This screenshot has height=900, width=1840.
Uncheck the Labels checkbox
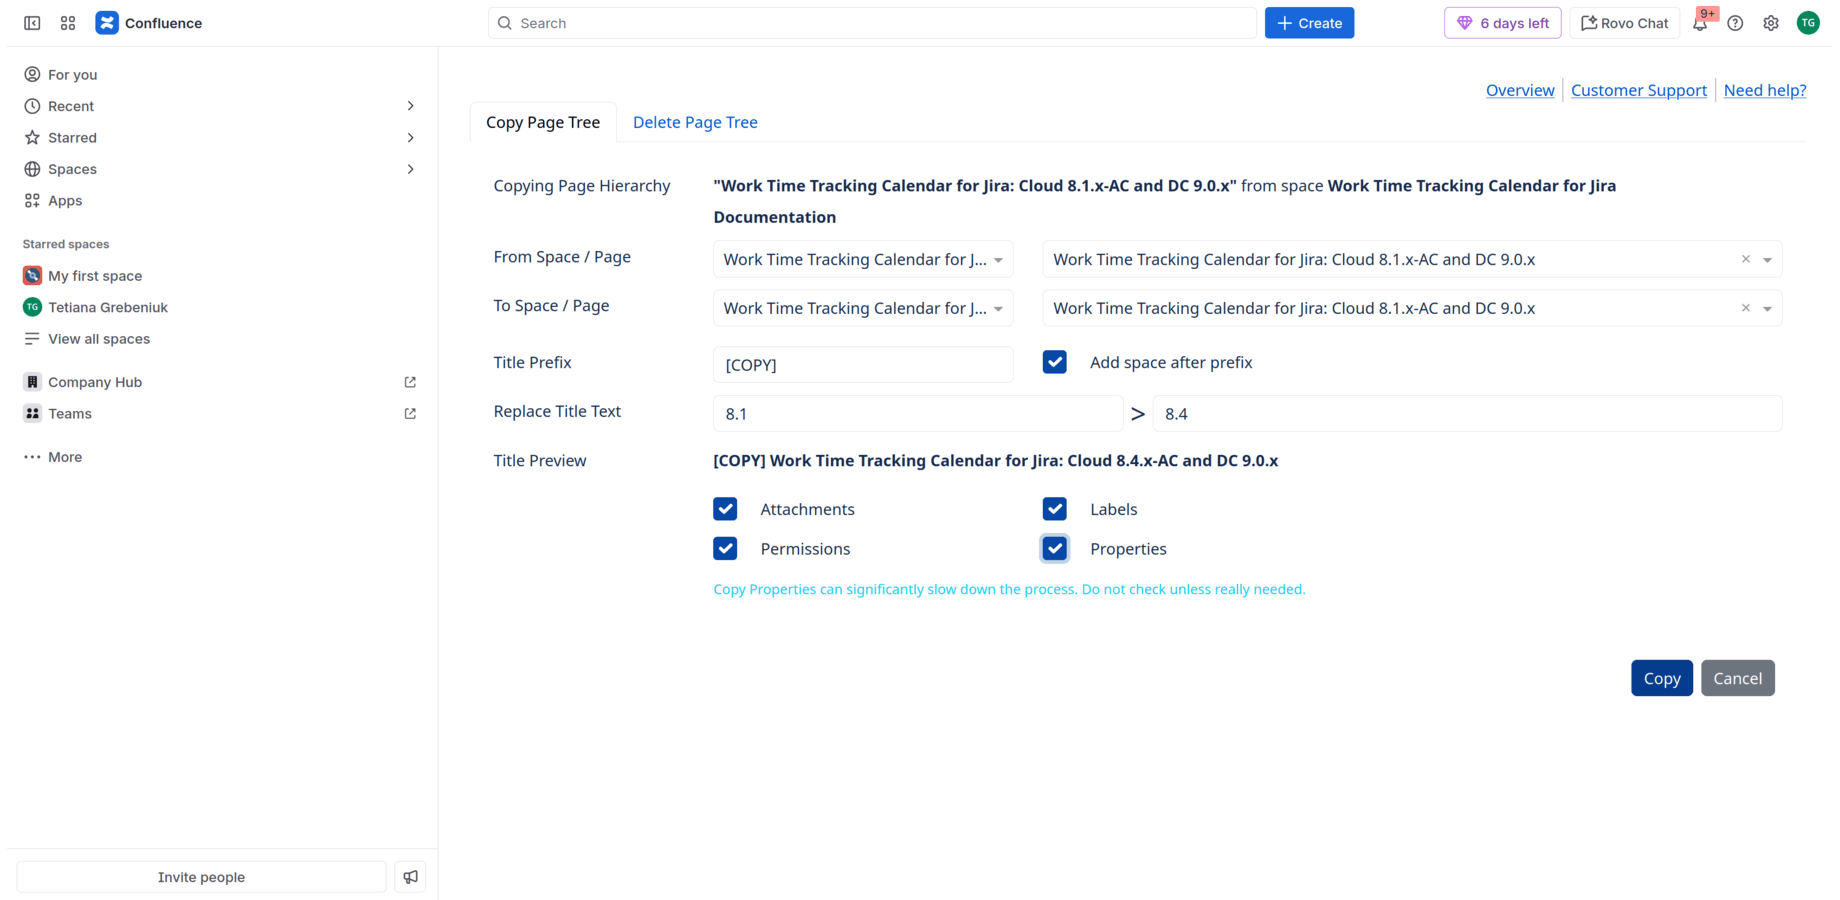(1055, 509)
